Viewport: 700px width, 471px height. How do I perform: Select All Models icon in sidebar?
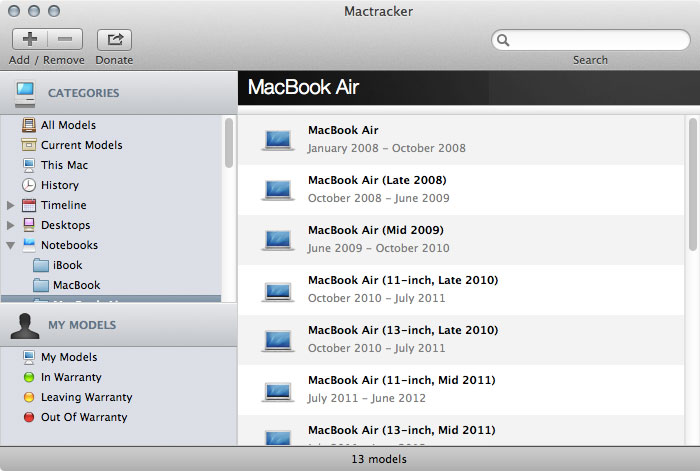(x=29, y=125)
